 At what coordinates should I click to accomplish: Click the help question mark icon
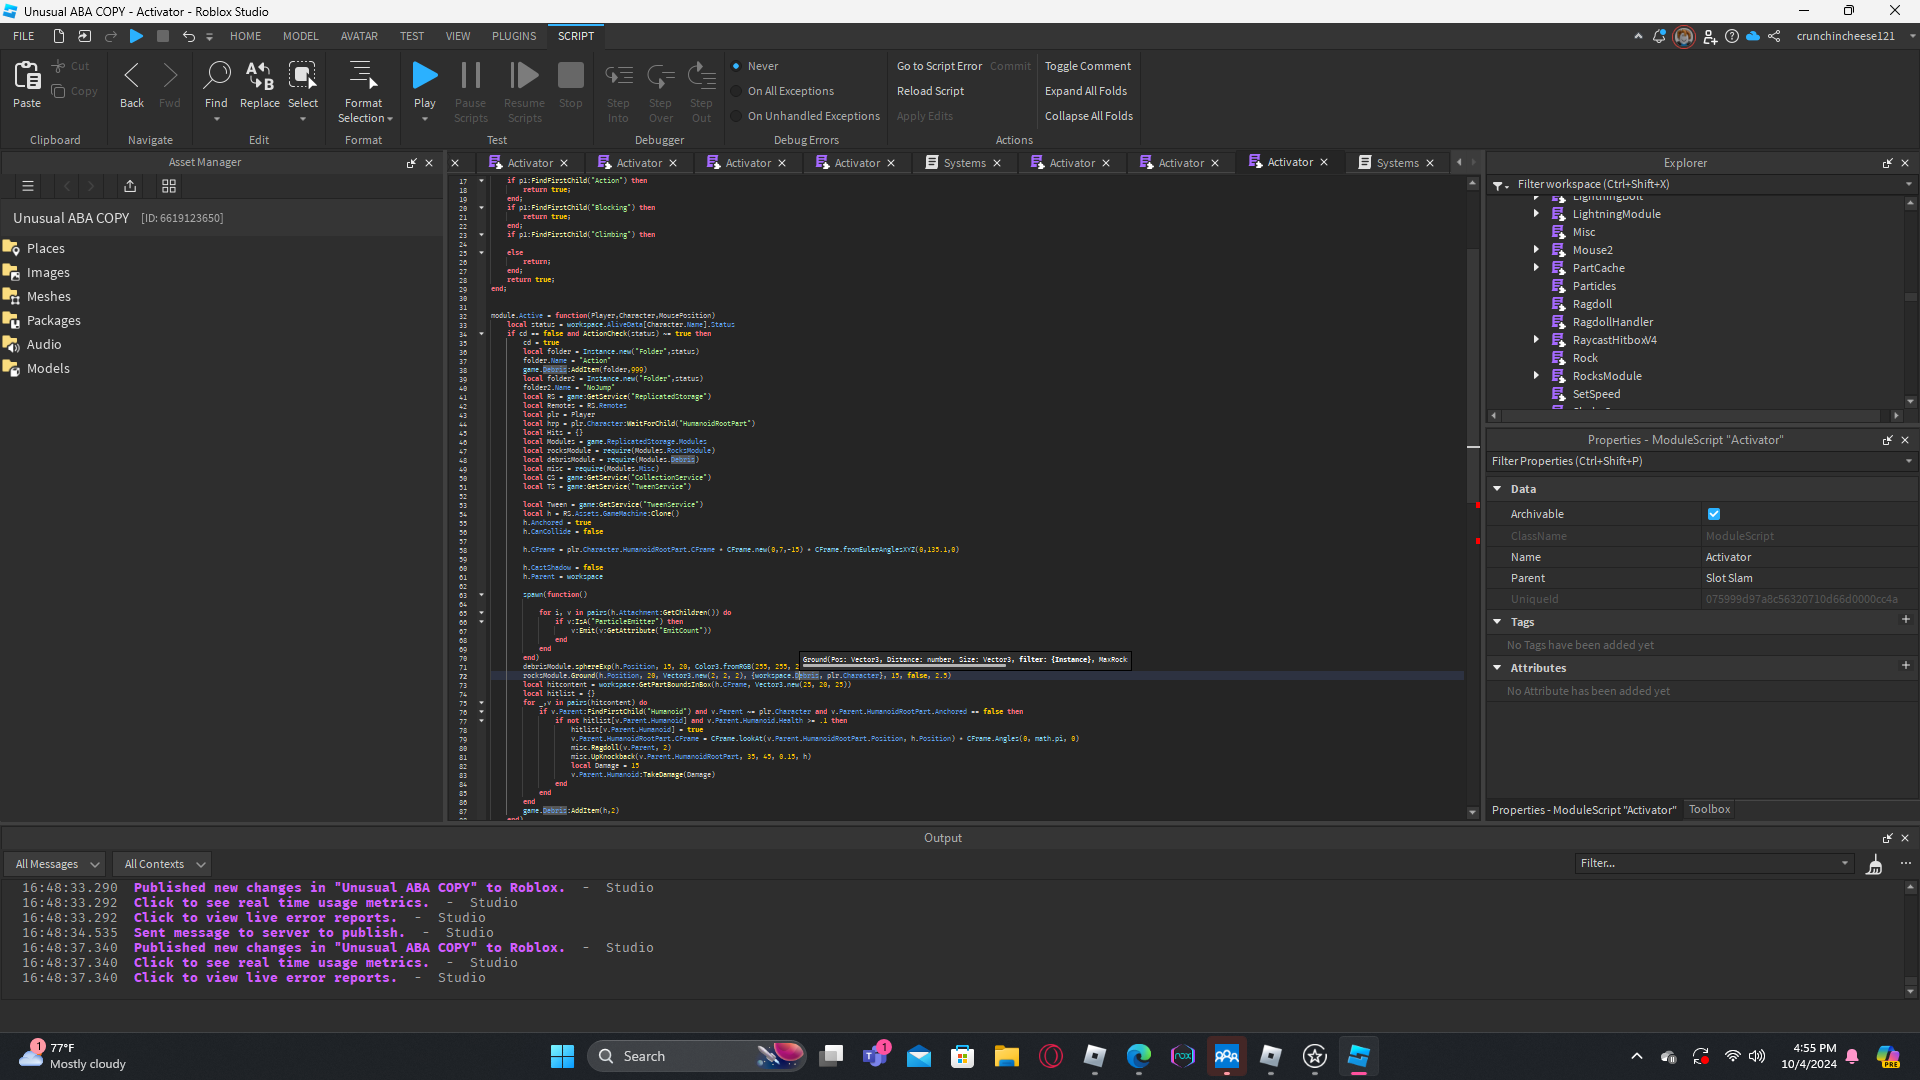[x=1732, y=36]
